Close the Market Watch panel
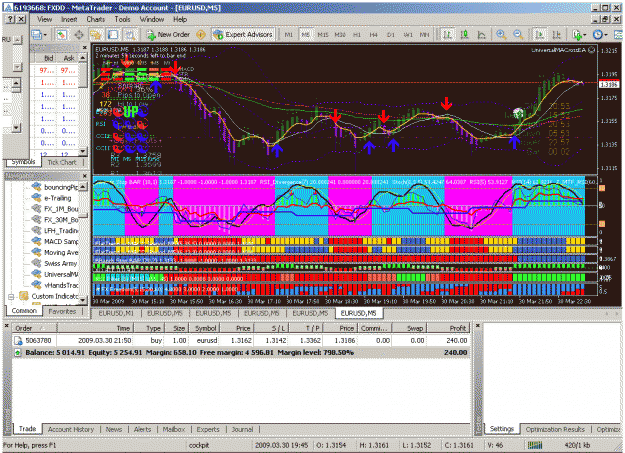The width and height of the screenshot is (625, 453). [85, 47]
